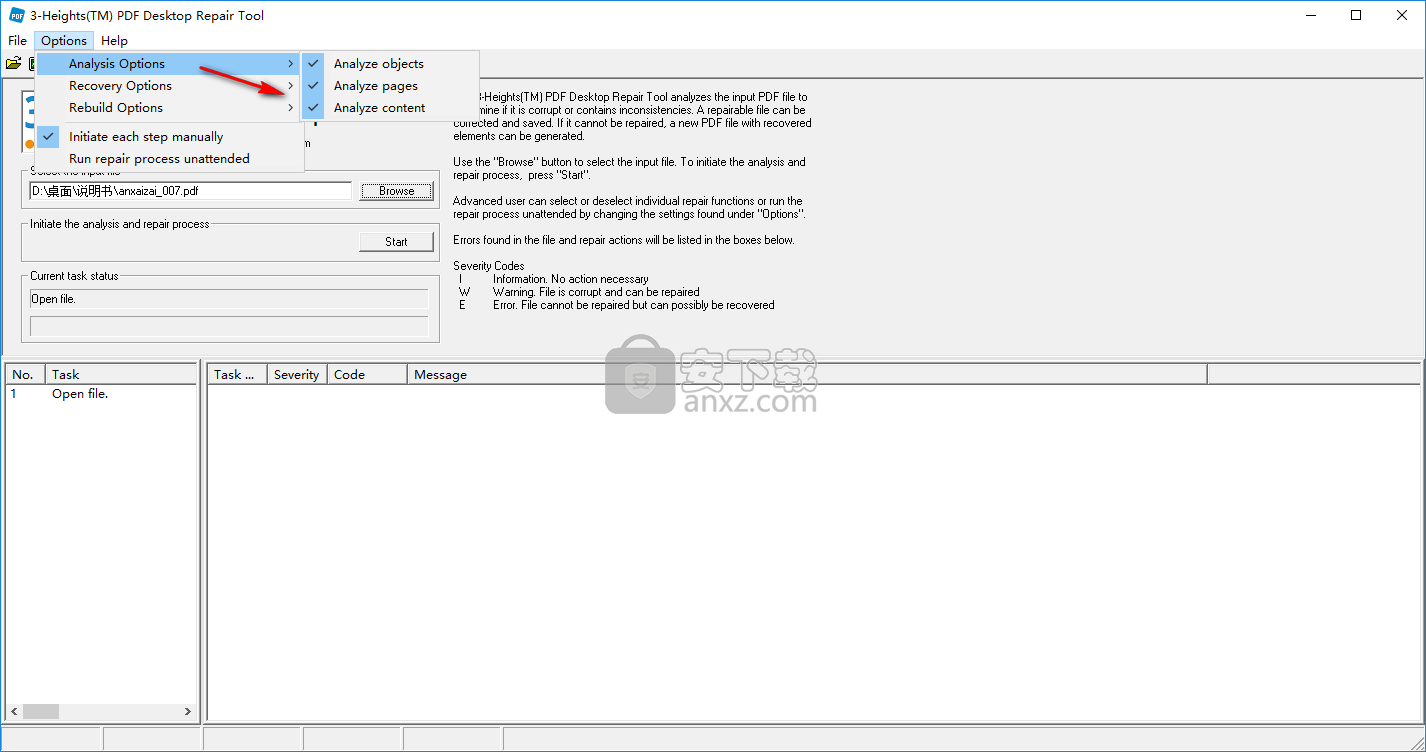Click the Current task status 'Open file.' field

pyautogui.click(x=229, y=299)
